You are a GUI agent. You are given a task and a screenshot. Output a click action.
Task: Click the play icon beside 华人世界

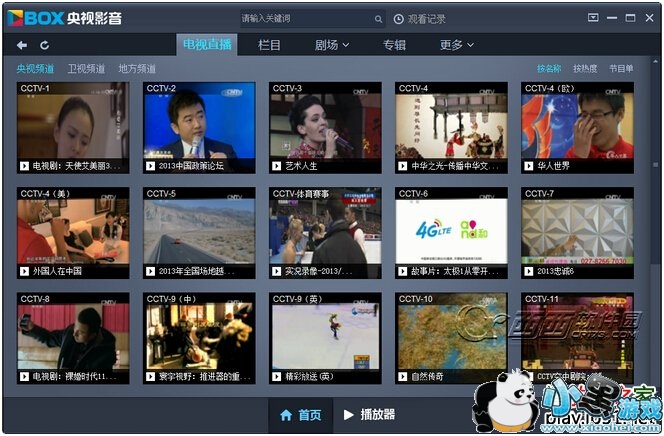point(529,166)
